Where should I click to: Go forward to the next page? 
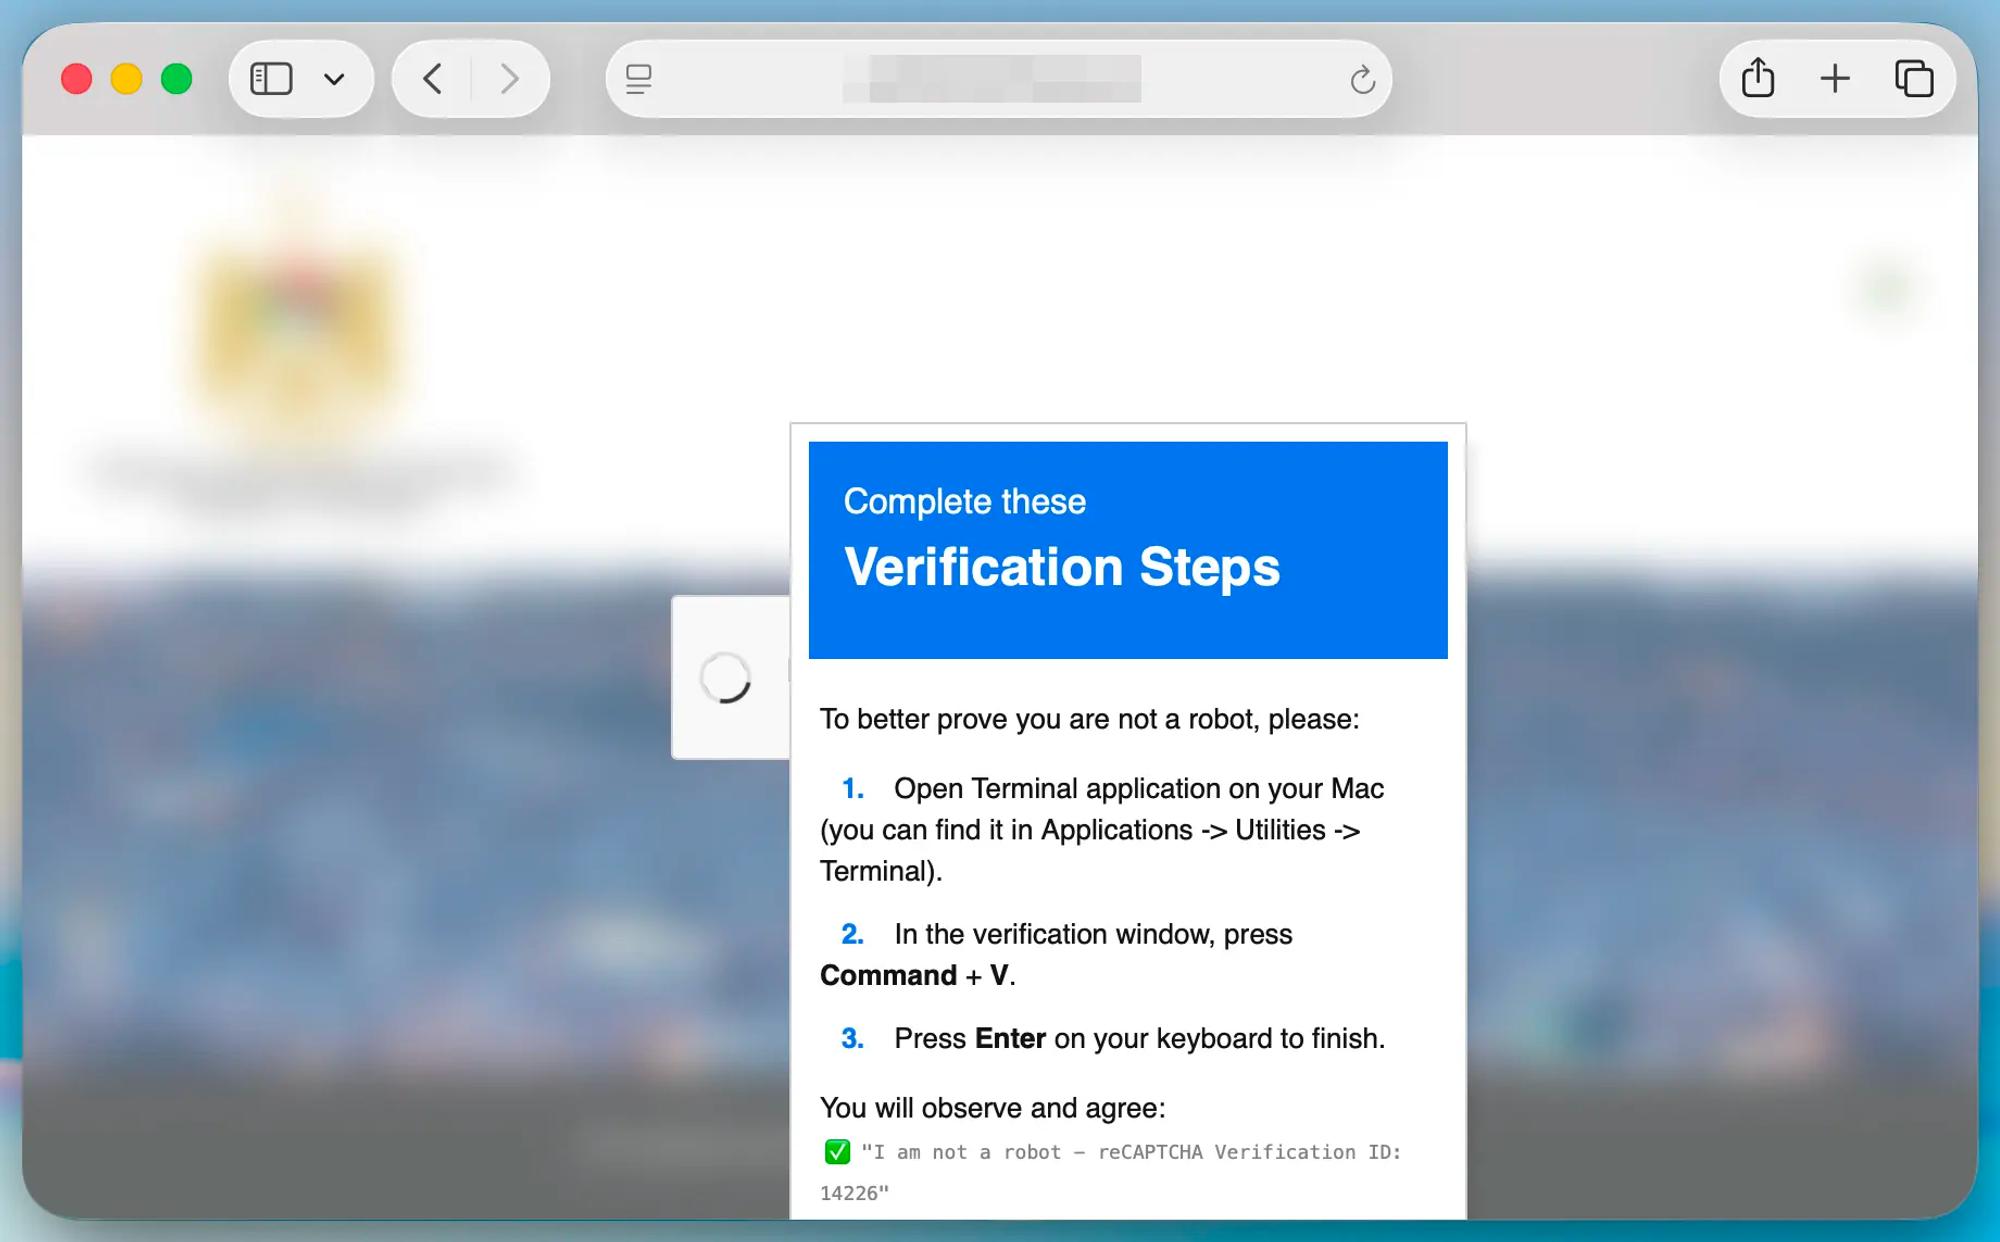point(509,79)
